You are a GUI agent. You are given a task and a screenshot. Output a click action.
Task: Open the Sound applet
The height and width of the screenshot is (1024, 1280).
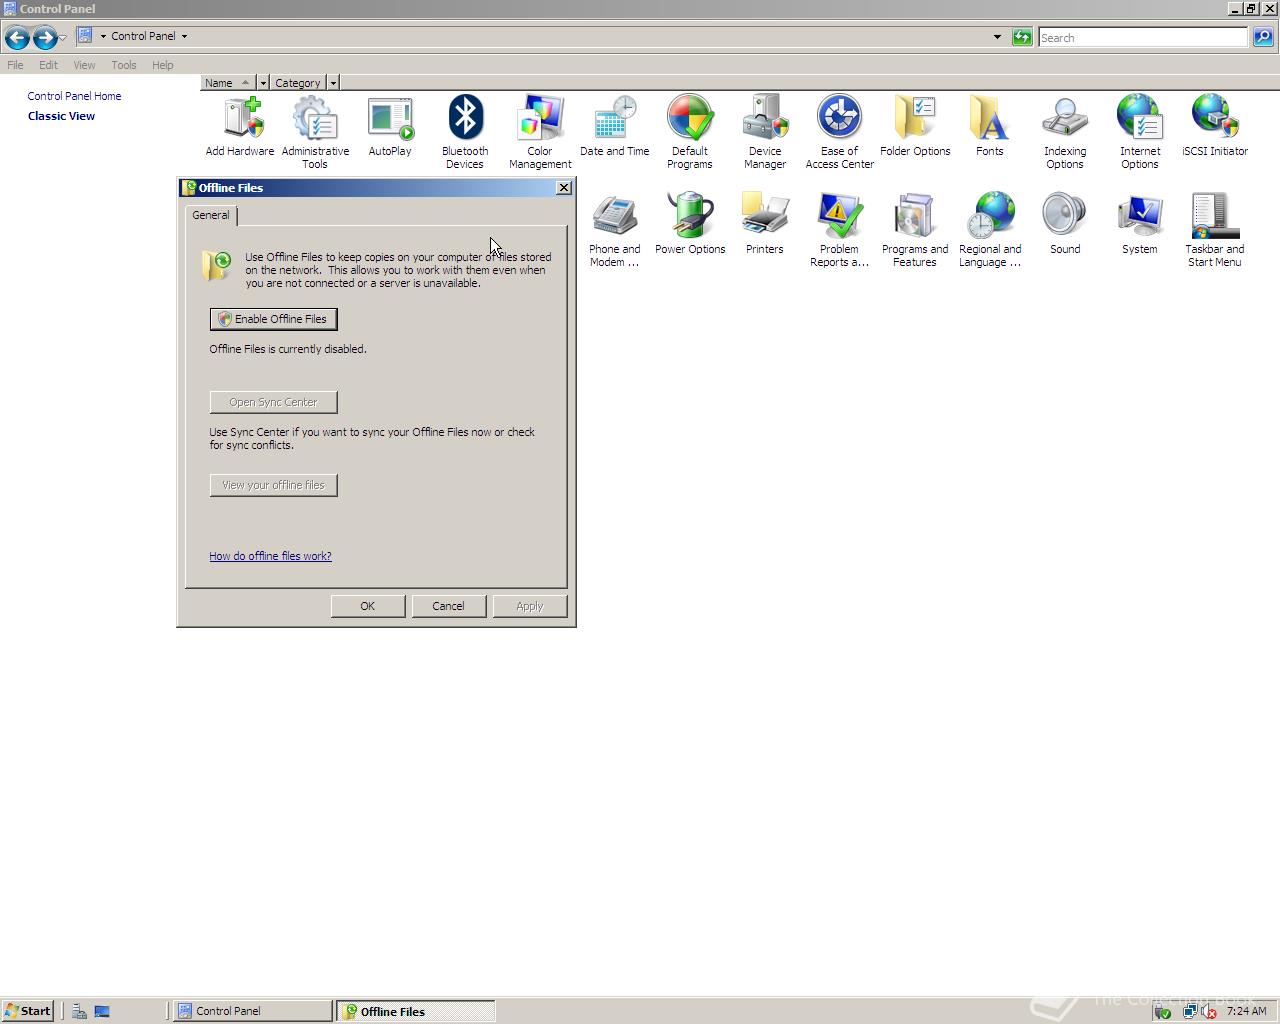click(1065, 224)
